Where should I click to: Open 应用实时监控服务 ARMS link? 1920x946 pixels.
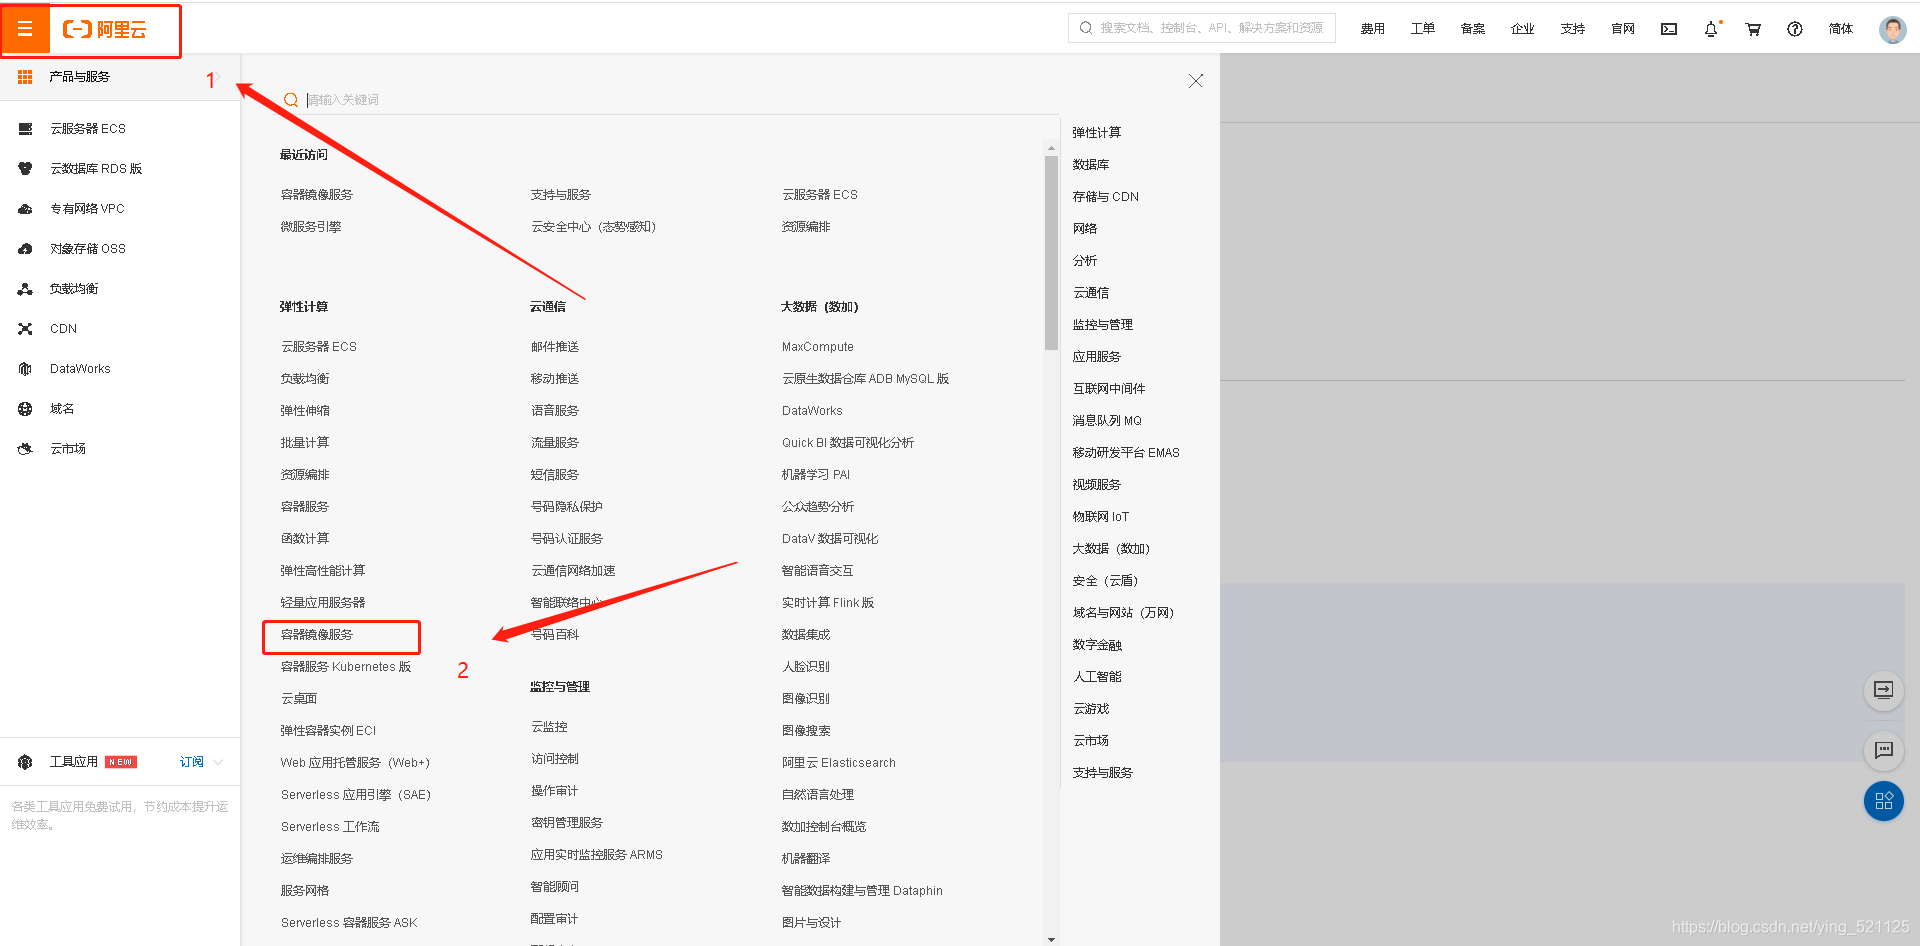click(x=597, y=855)
